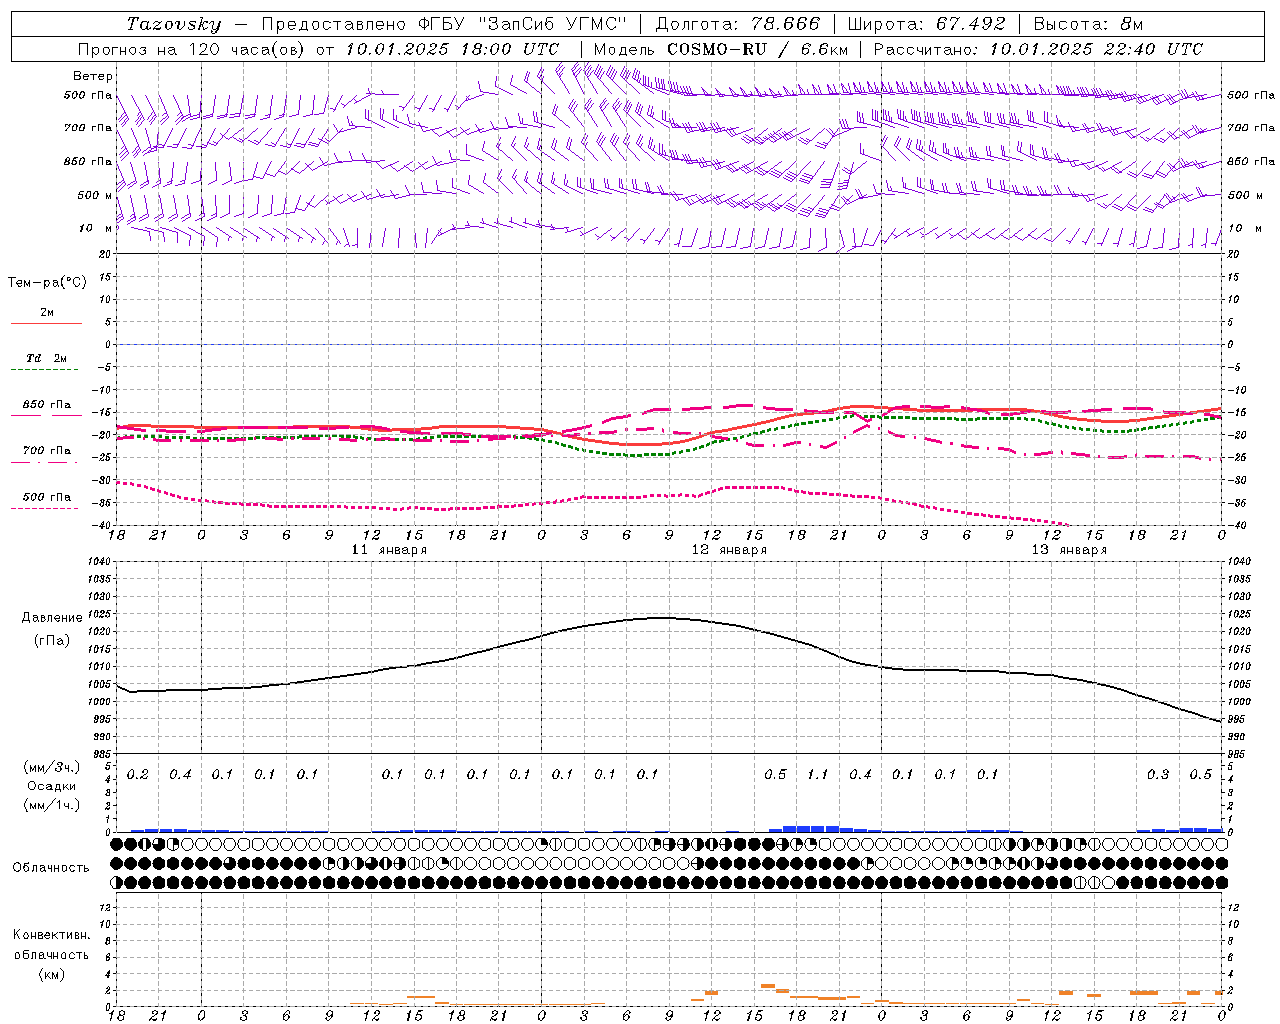This screenshot has height=1024, width=1280.
Task: Select the latitude value 'Широта: 67.492'
Action: pyautogui.click(x=926, y=24)
